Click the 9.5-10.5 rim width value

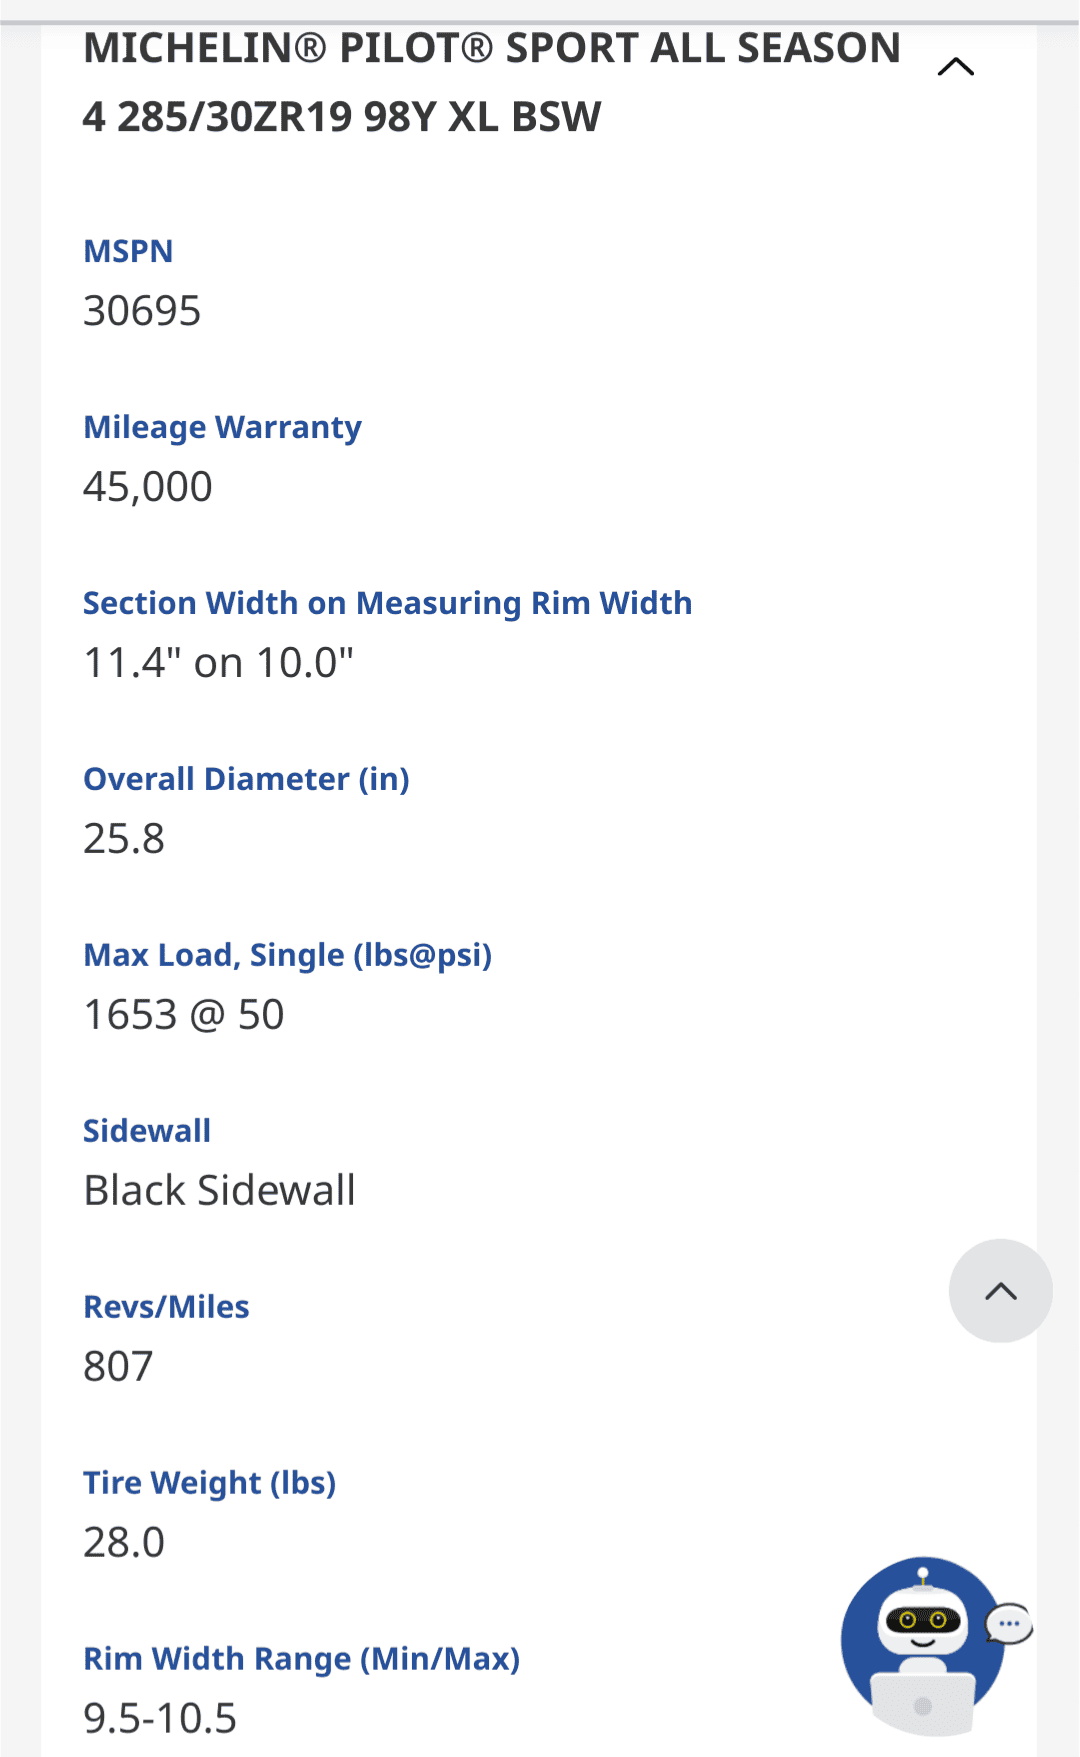coord(160,1719)
